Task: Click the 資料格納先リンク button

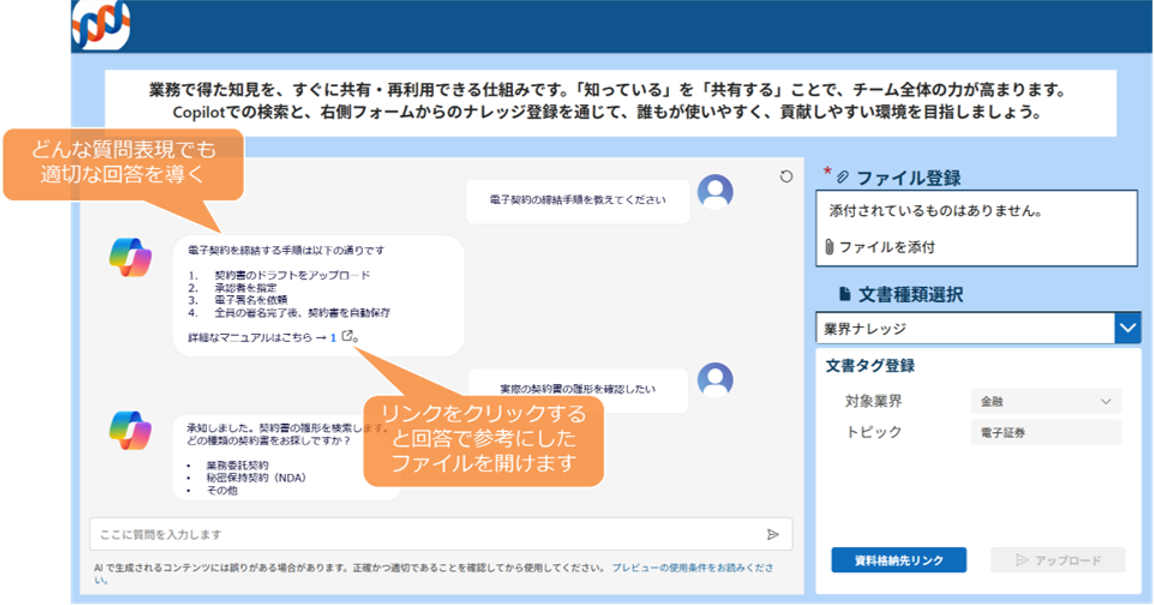Action: click(898, 560)
